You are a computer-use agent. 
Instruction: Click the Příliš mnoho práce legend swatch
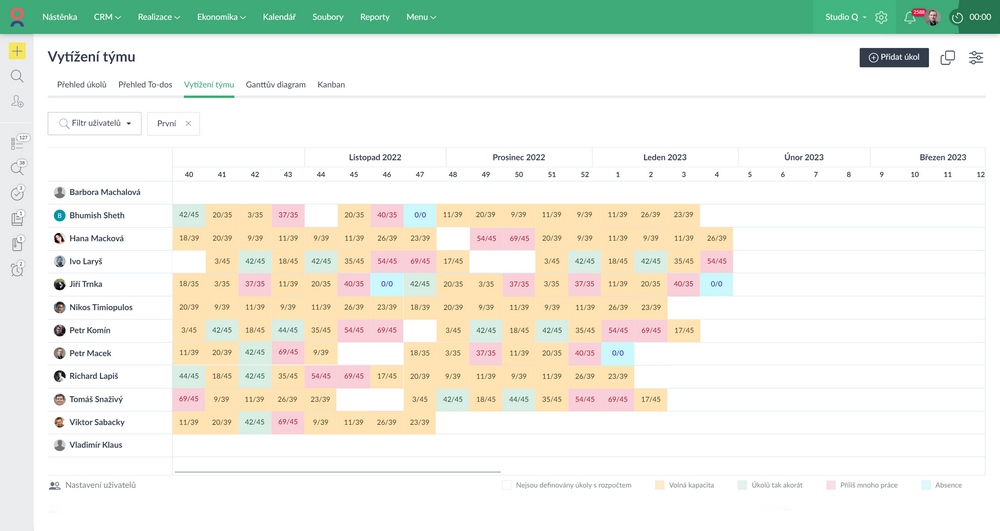[x=830, y=485]
